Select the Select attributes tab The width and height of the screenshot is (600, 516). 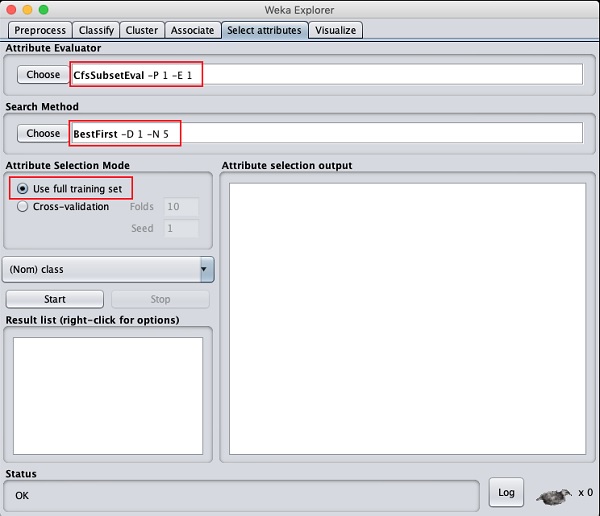tap(264, 30)
